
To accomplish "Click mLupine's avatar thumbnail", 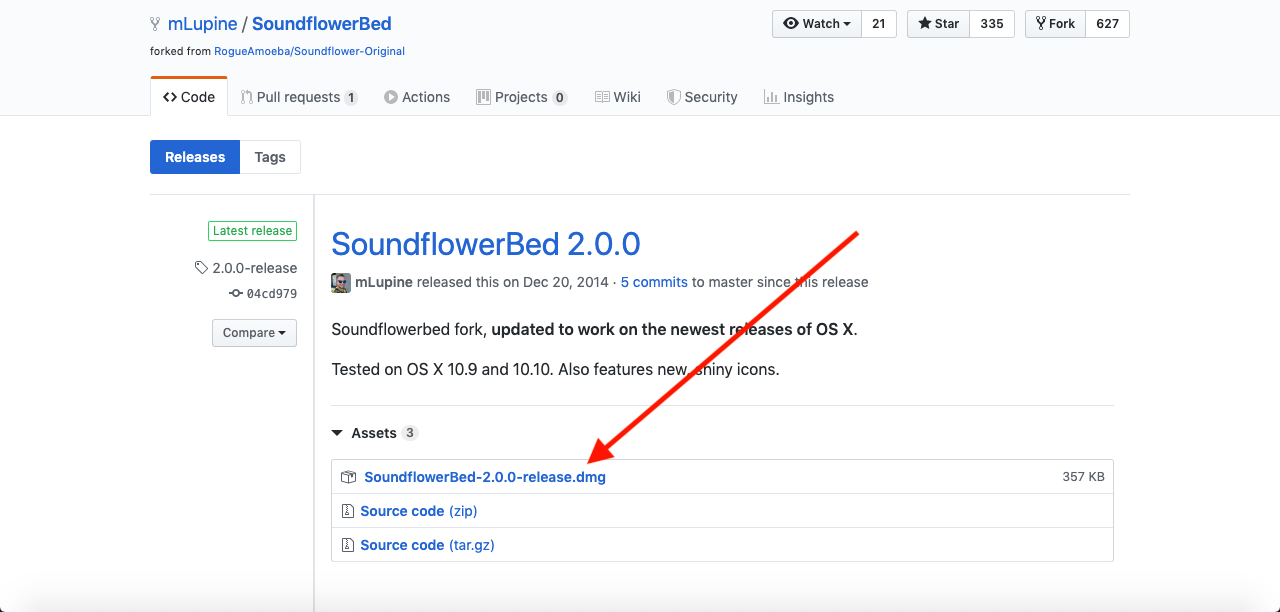I will 341,282.
